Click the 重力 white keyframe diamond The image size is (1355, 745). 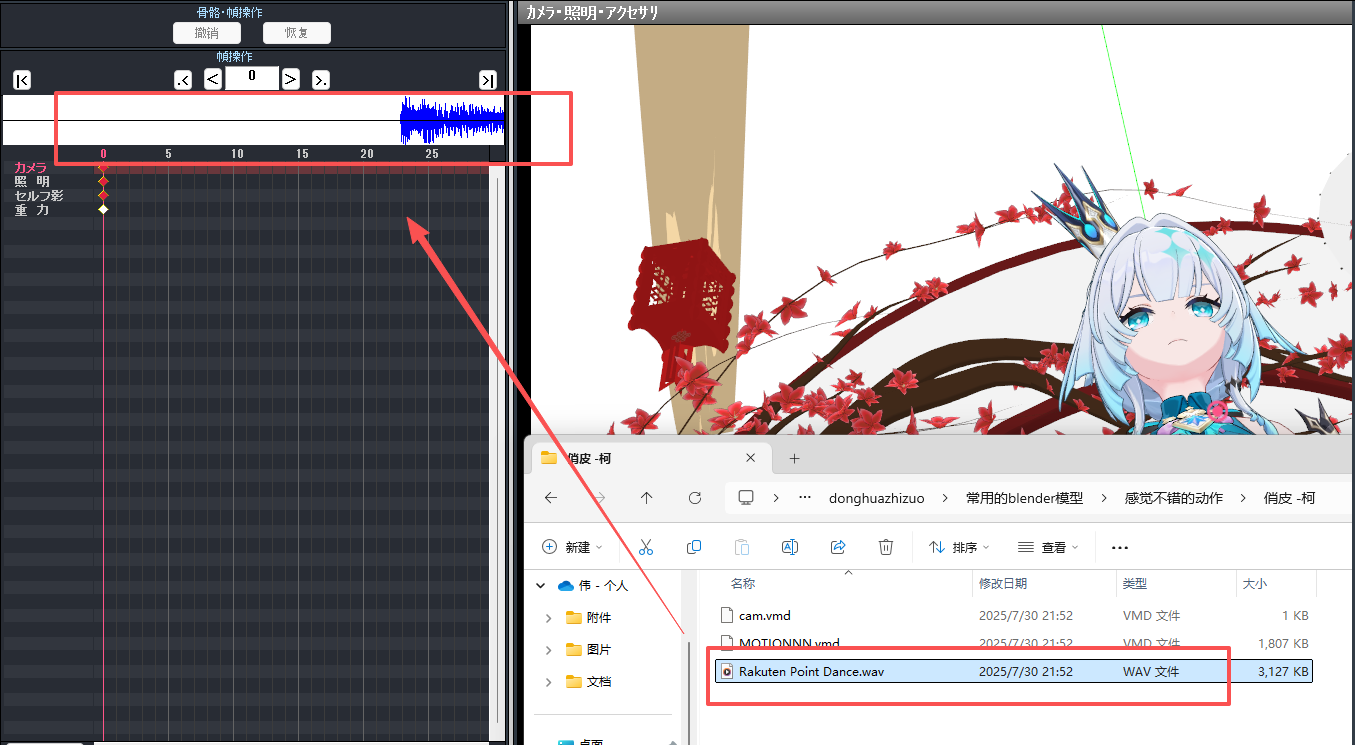103,210
